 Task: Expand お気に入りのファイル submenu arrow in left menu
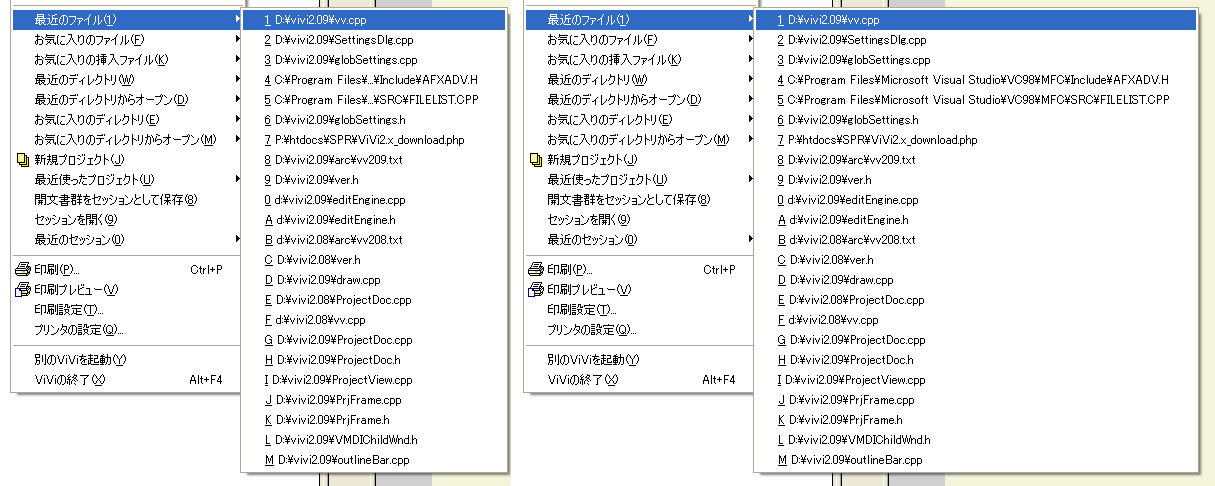point(237,40)
